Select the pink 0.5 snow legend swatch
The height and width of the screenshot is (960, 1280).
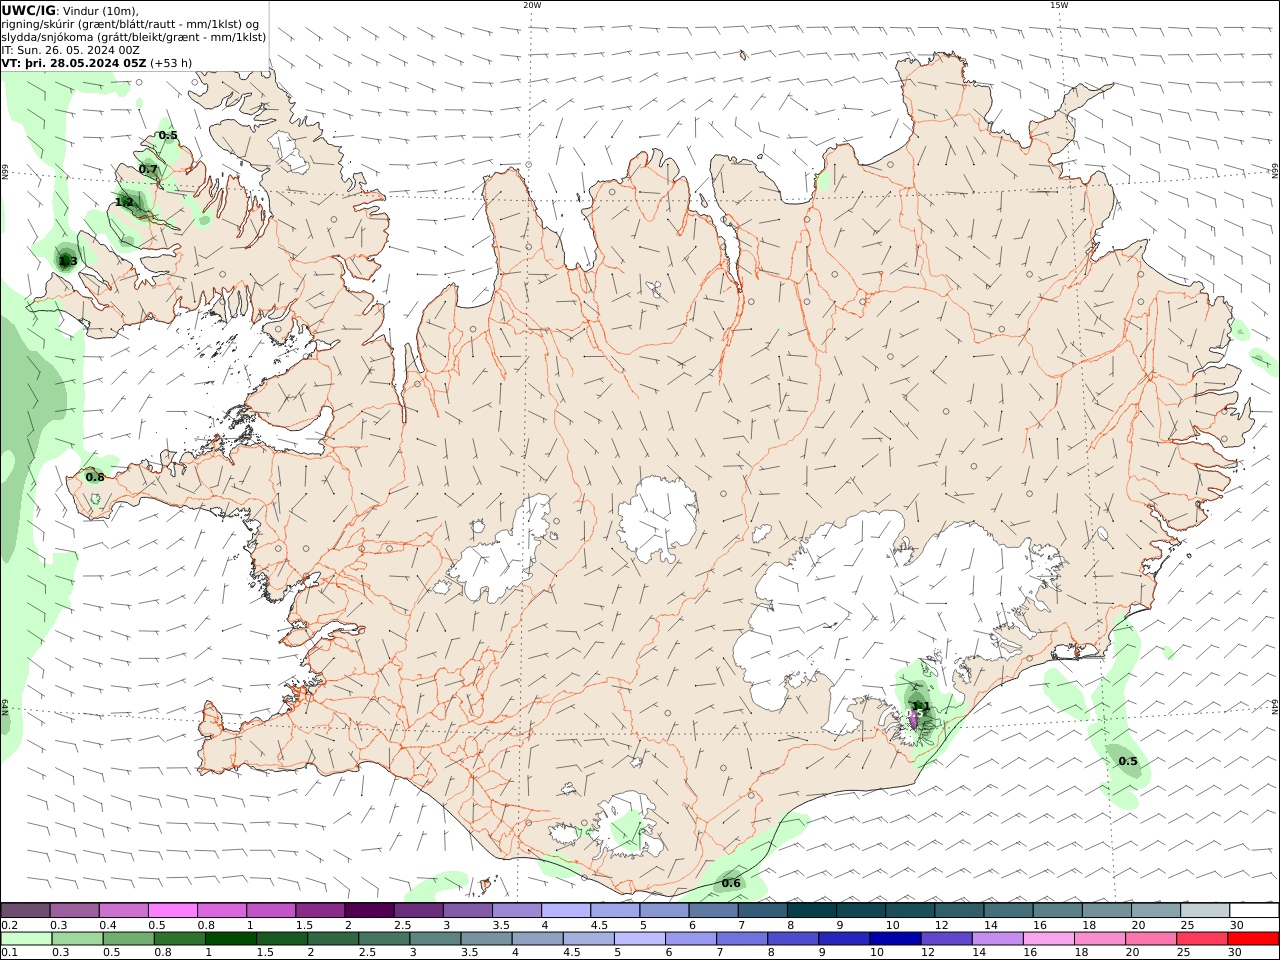pyautogui.click(x=172, y=911)
